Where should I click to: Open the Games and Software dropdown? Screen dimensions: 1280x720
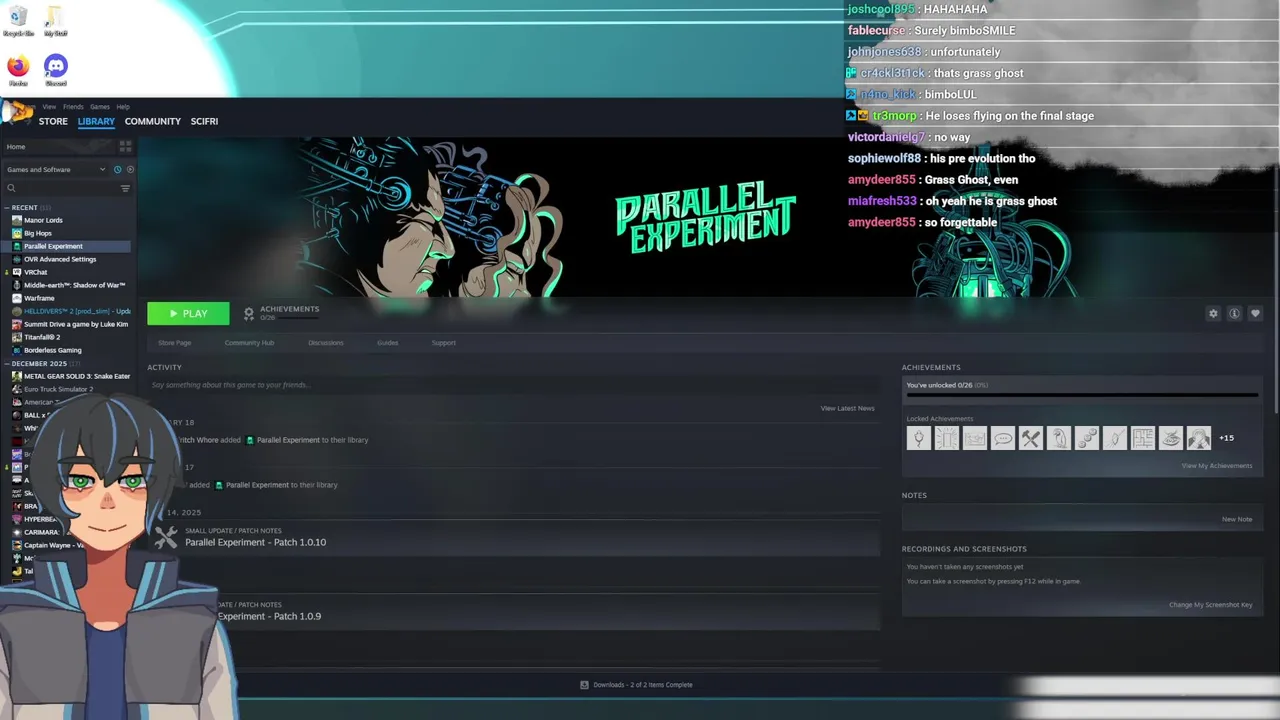tap(56, 169)
